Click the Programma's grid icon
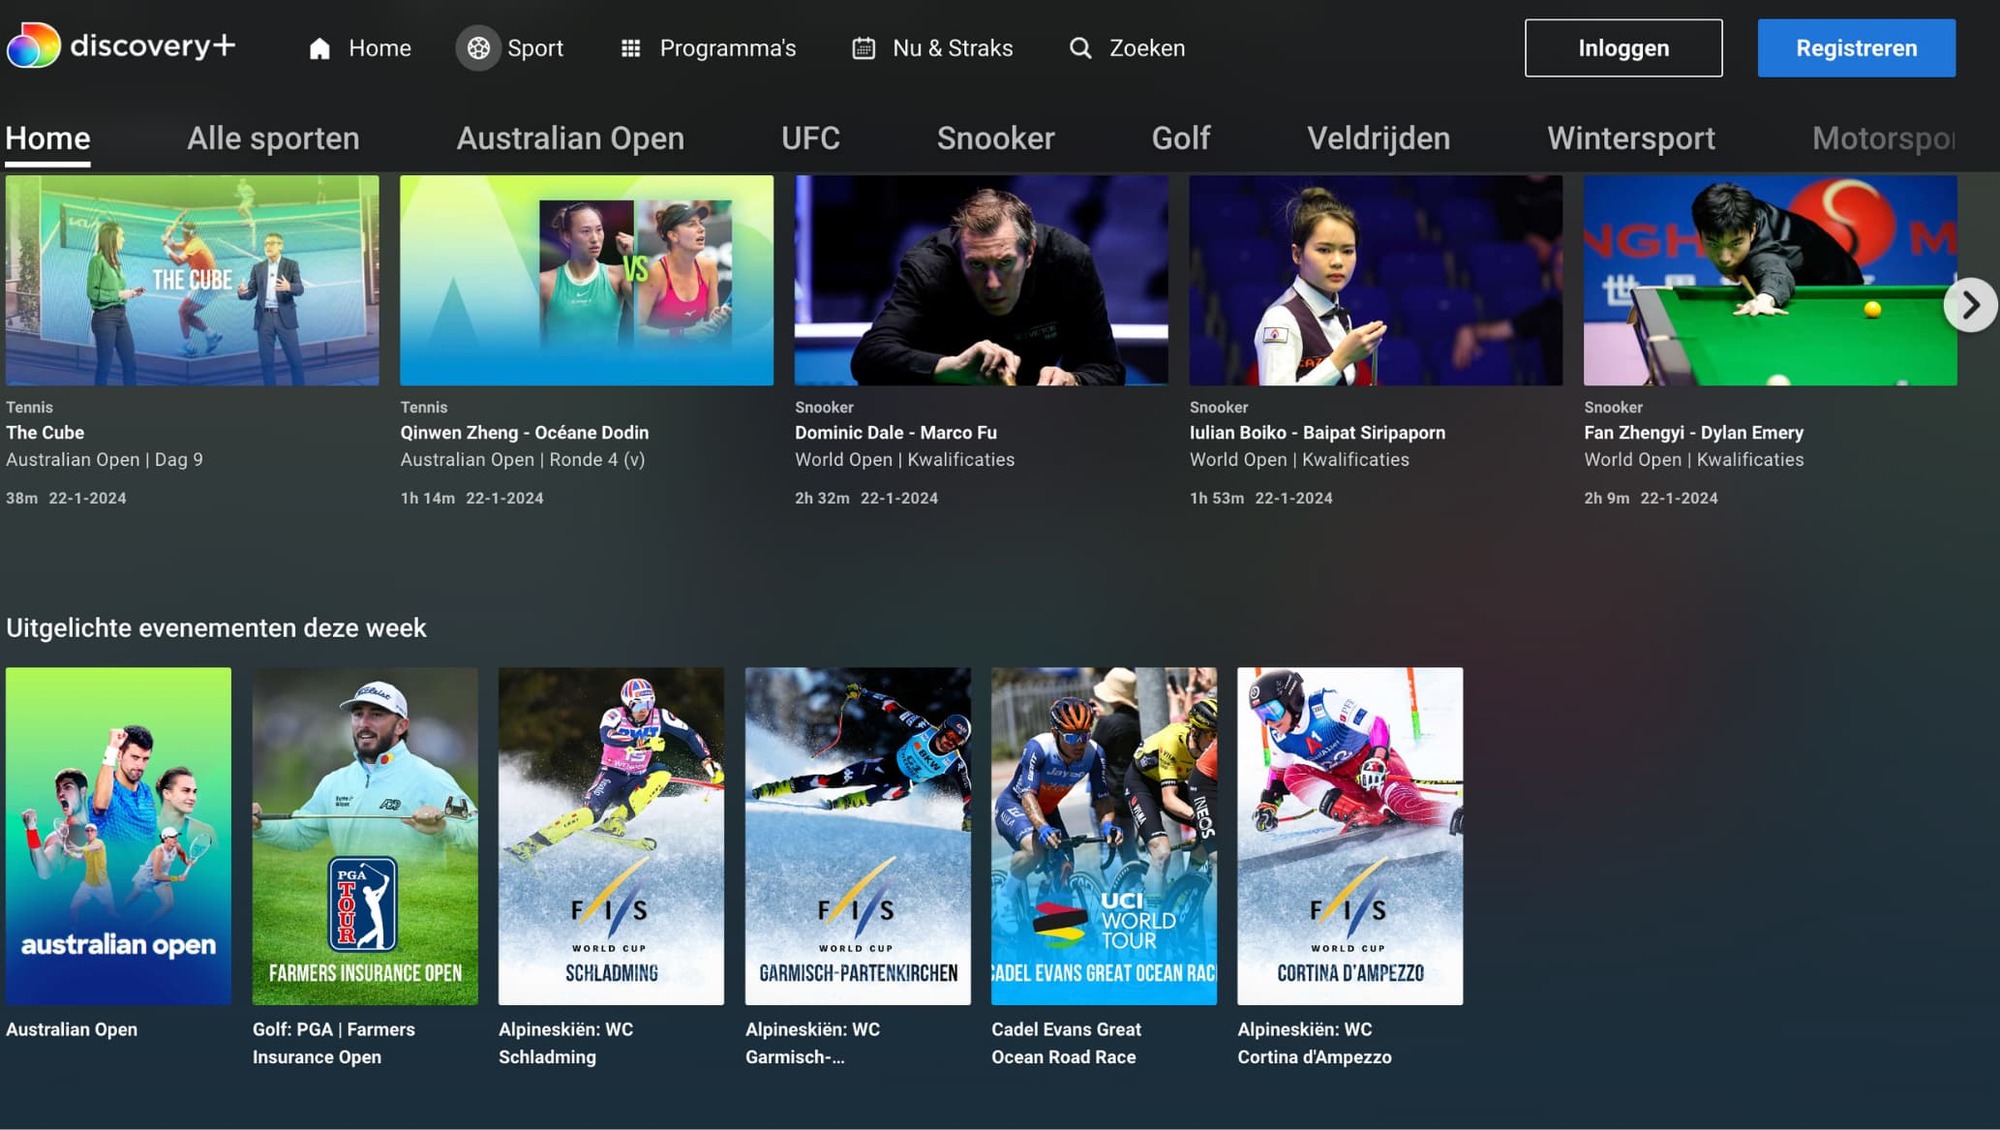The width and height of the screenshot is (2000, 1130). click(630, 48)
